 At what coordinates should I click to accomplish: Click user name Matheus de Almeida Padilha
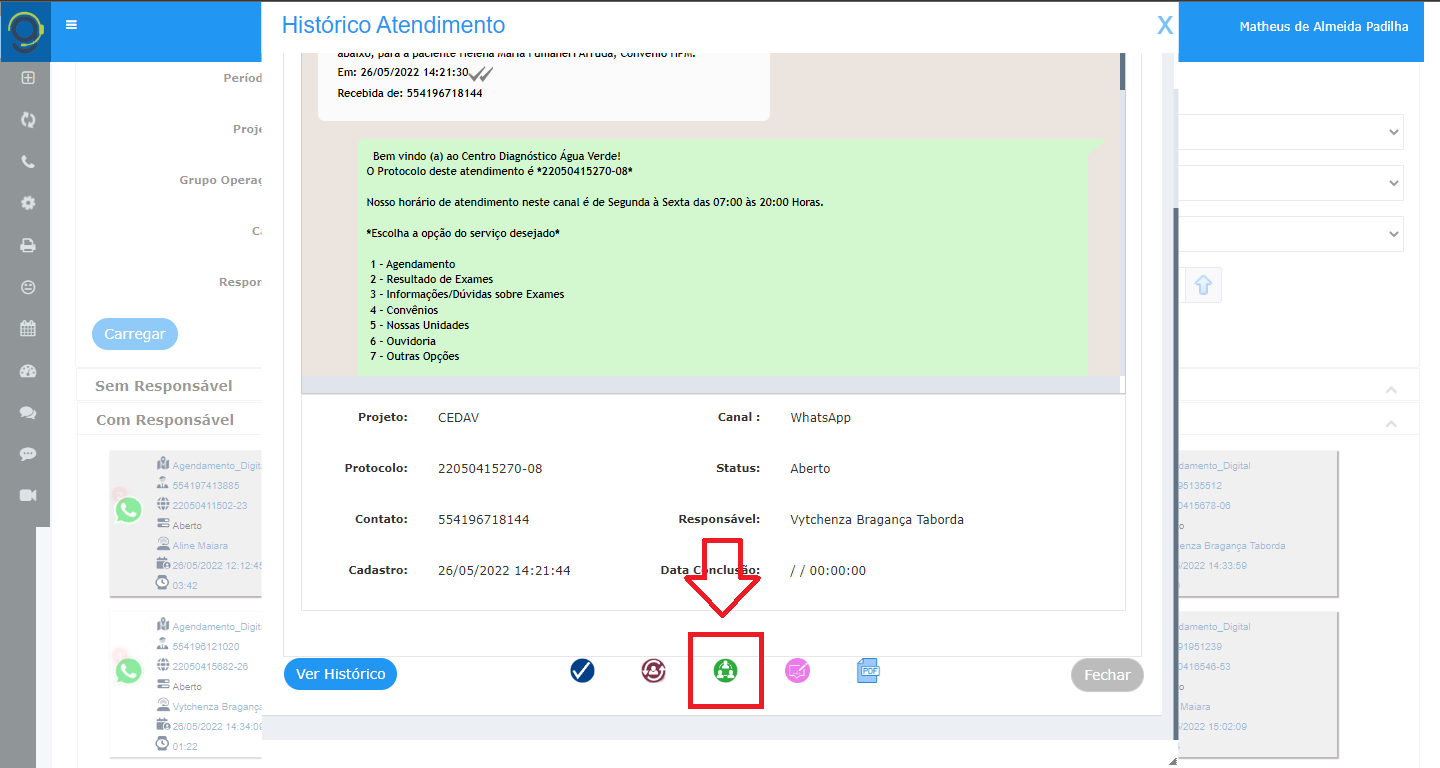click(1324, 27)
